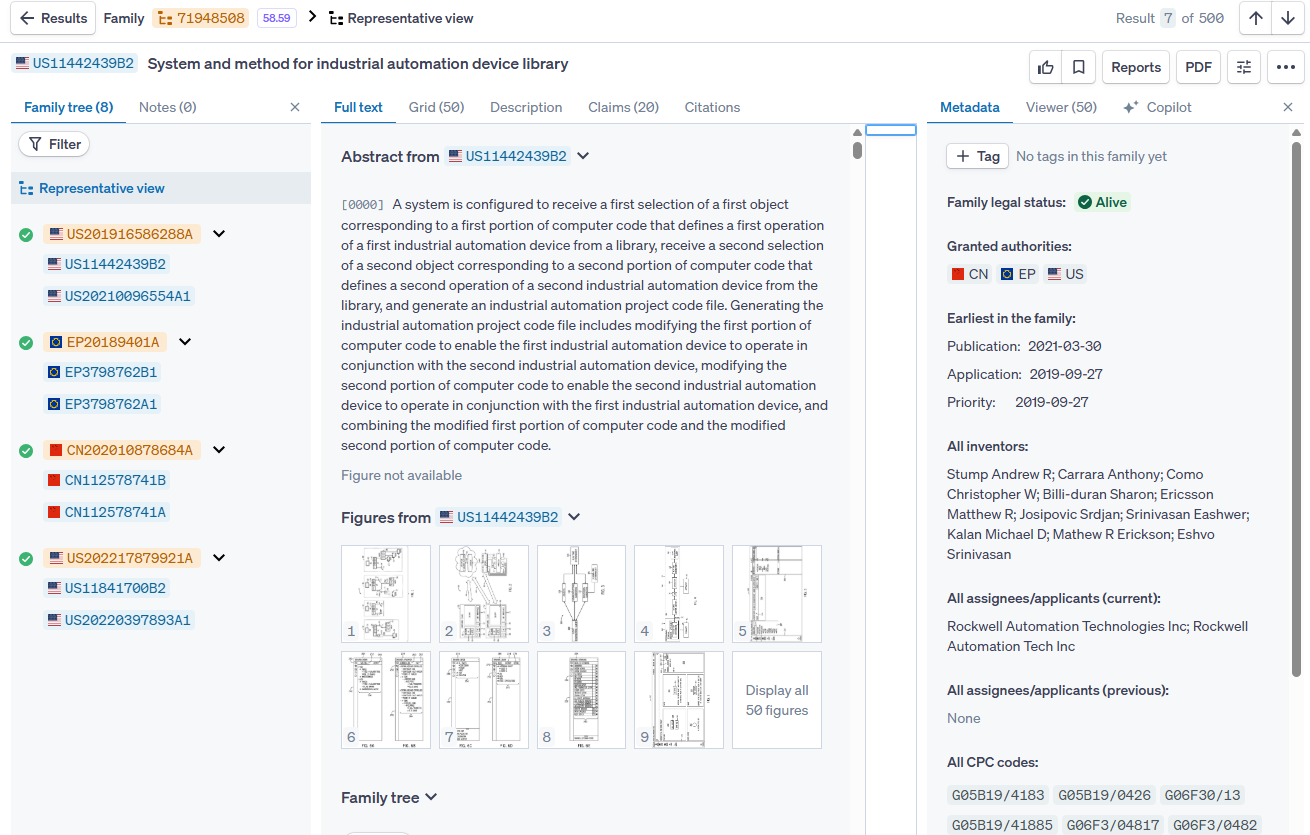Go to the previous result arrow

pos(1256,18)
